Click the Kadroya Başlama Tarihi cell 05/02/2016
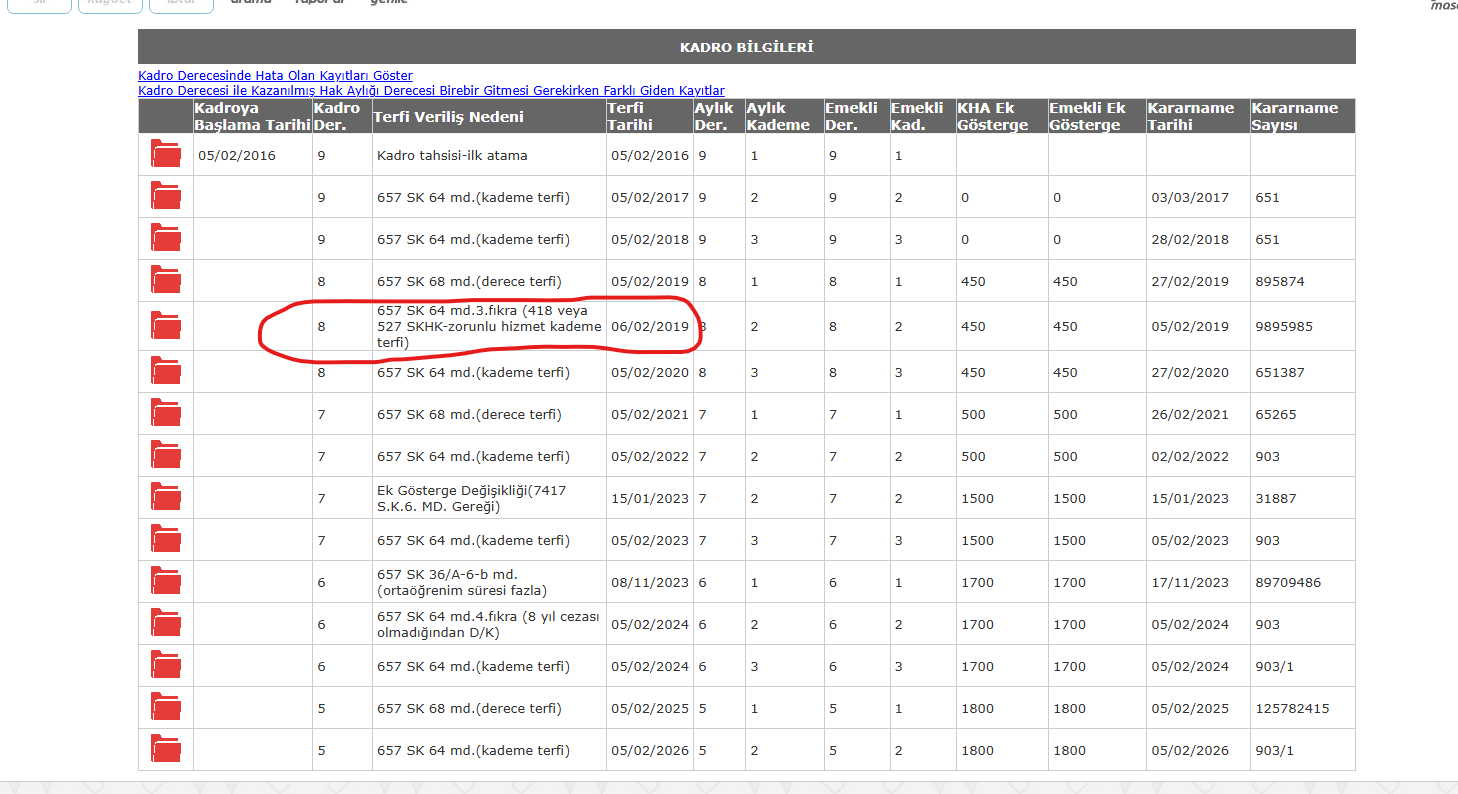 236,156
